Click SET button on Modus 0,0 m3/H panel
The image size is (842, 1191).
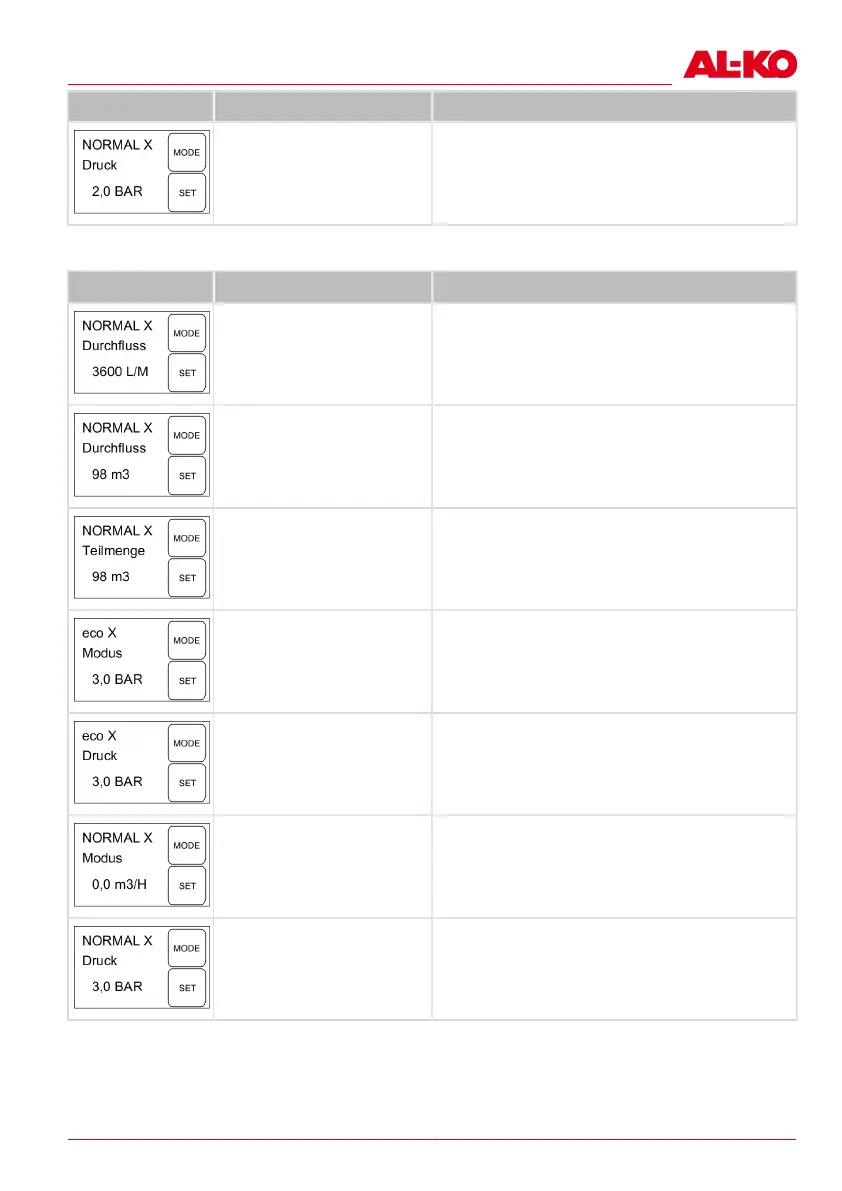click(187, 886)
